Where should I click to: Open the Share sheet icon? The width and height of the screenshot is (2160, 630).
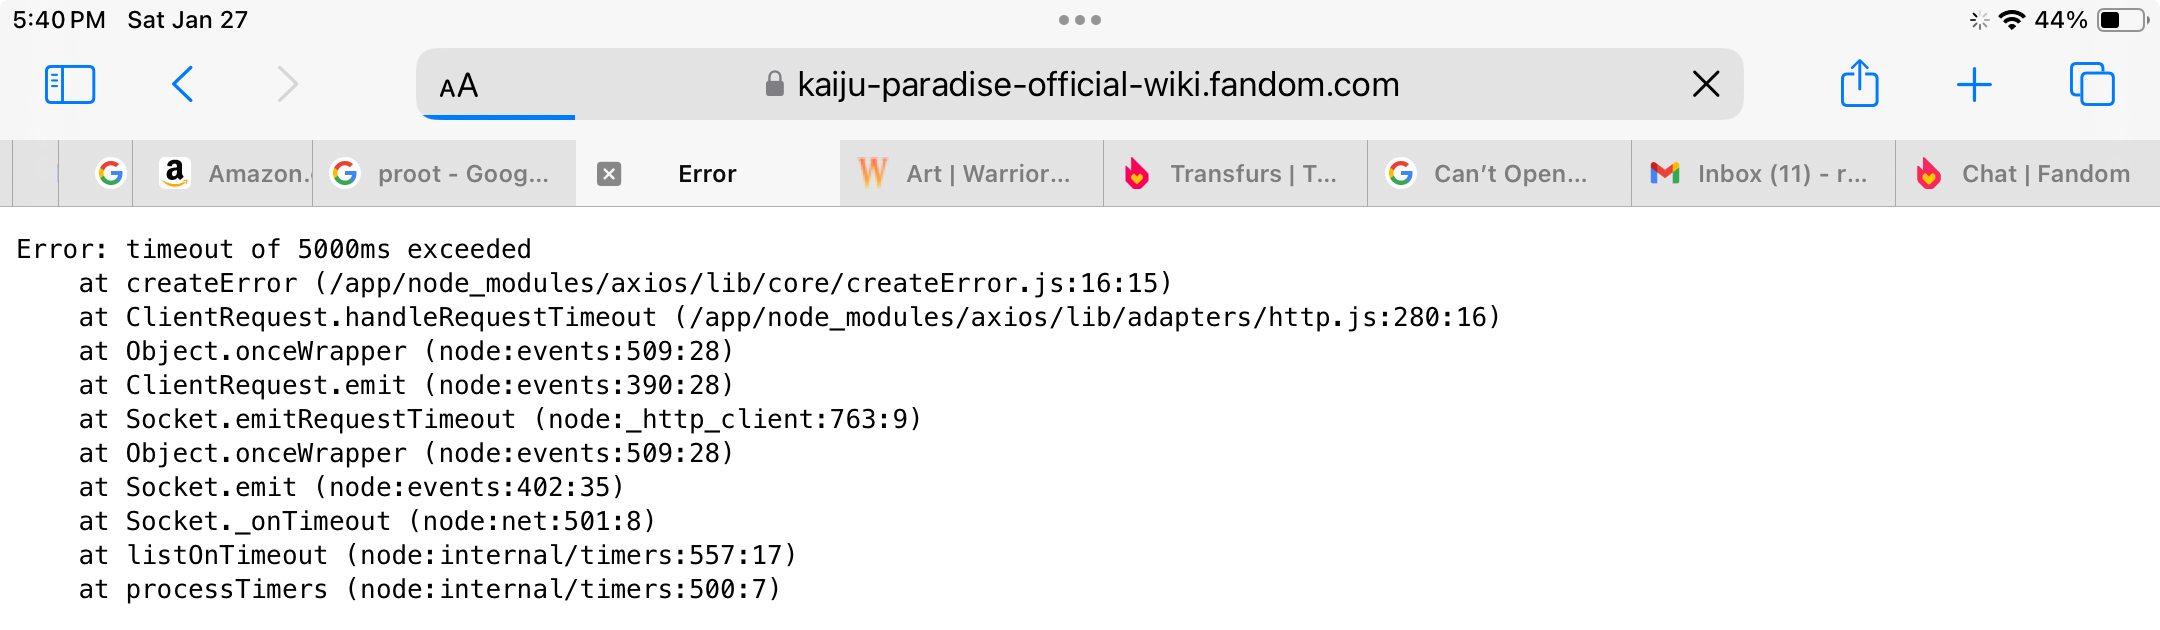pyautogui.click(x=1859, y=84)
